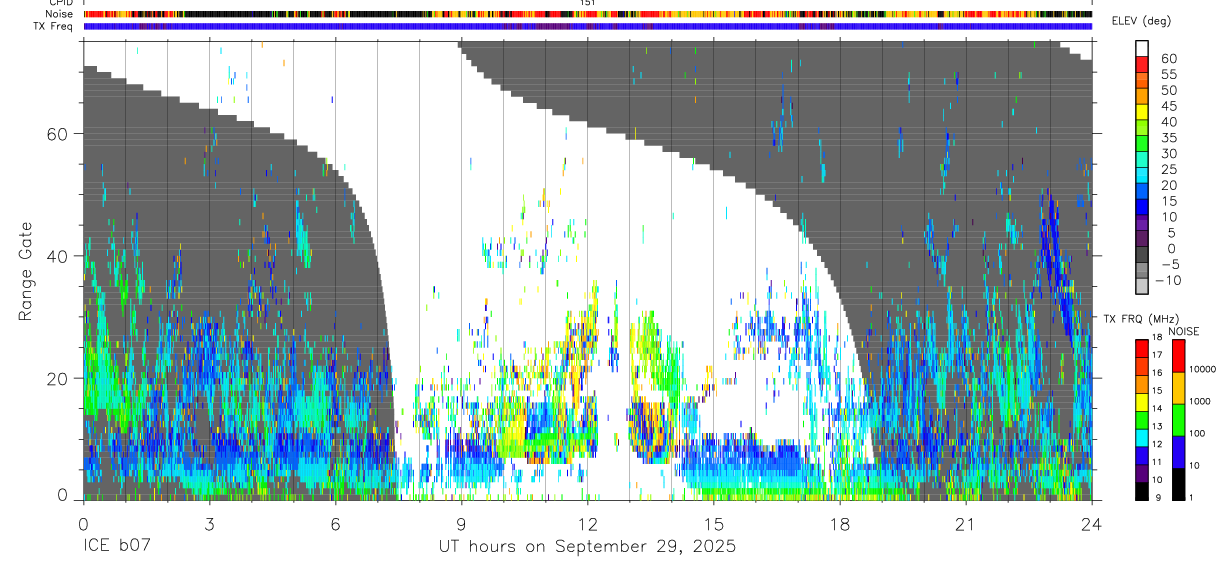Click Range Gate axis label '60'

[x=57, y=133]
